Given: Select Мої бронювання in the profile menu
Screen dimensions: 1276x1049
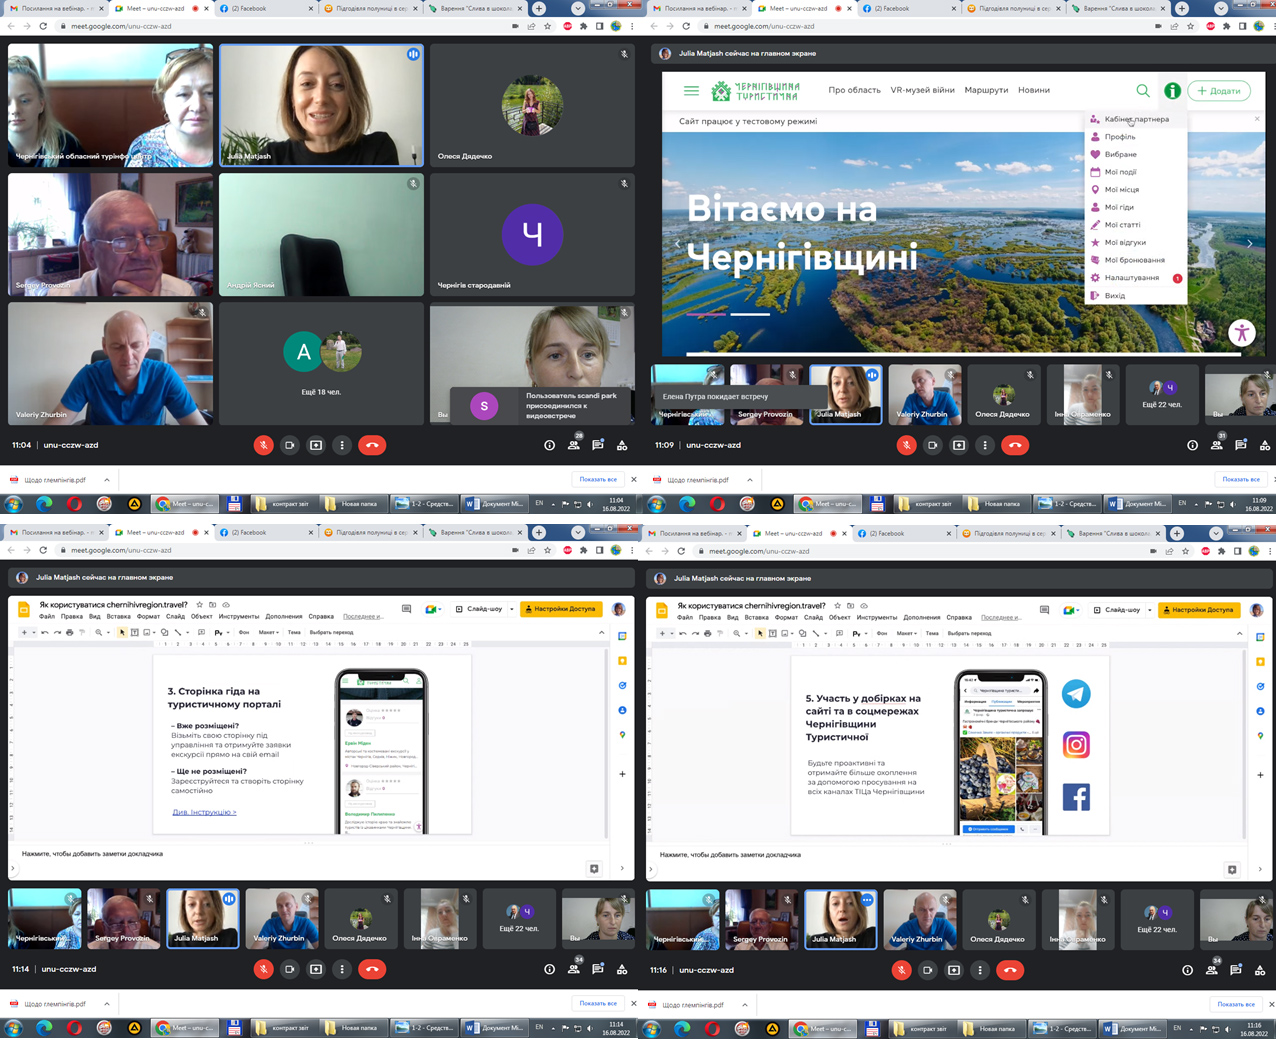Looking at the screenshot, I should (1134, 260).
